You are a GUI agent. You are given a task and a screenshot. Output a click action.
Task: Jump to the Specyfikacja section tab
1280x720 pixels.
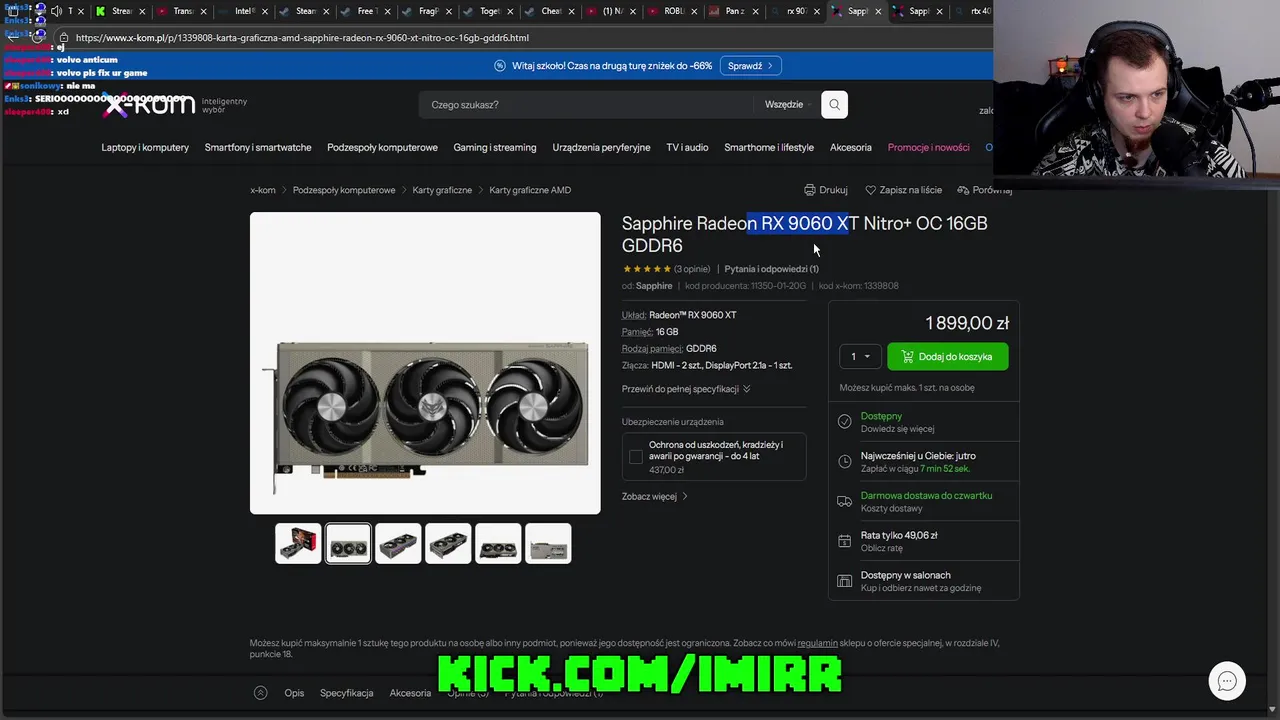click(347, 692)
